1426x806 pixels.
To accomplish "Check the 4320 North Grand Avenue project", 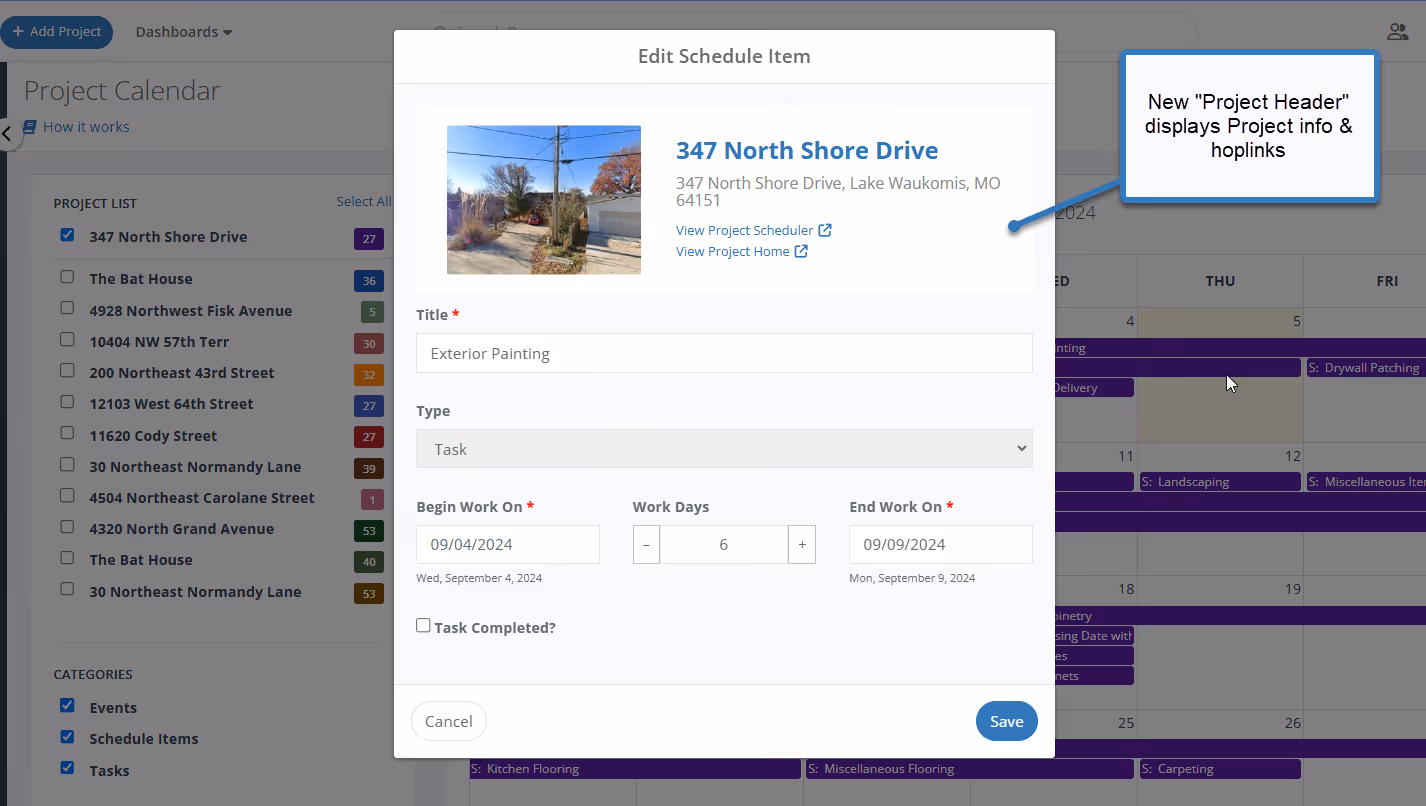I will click(67, 527).
